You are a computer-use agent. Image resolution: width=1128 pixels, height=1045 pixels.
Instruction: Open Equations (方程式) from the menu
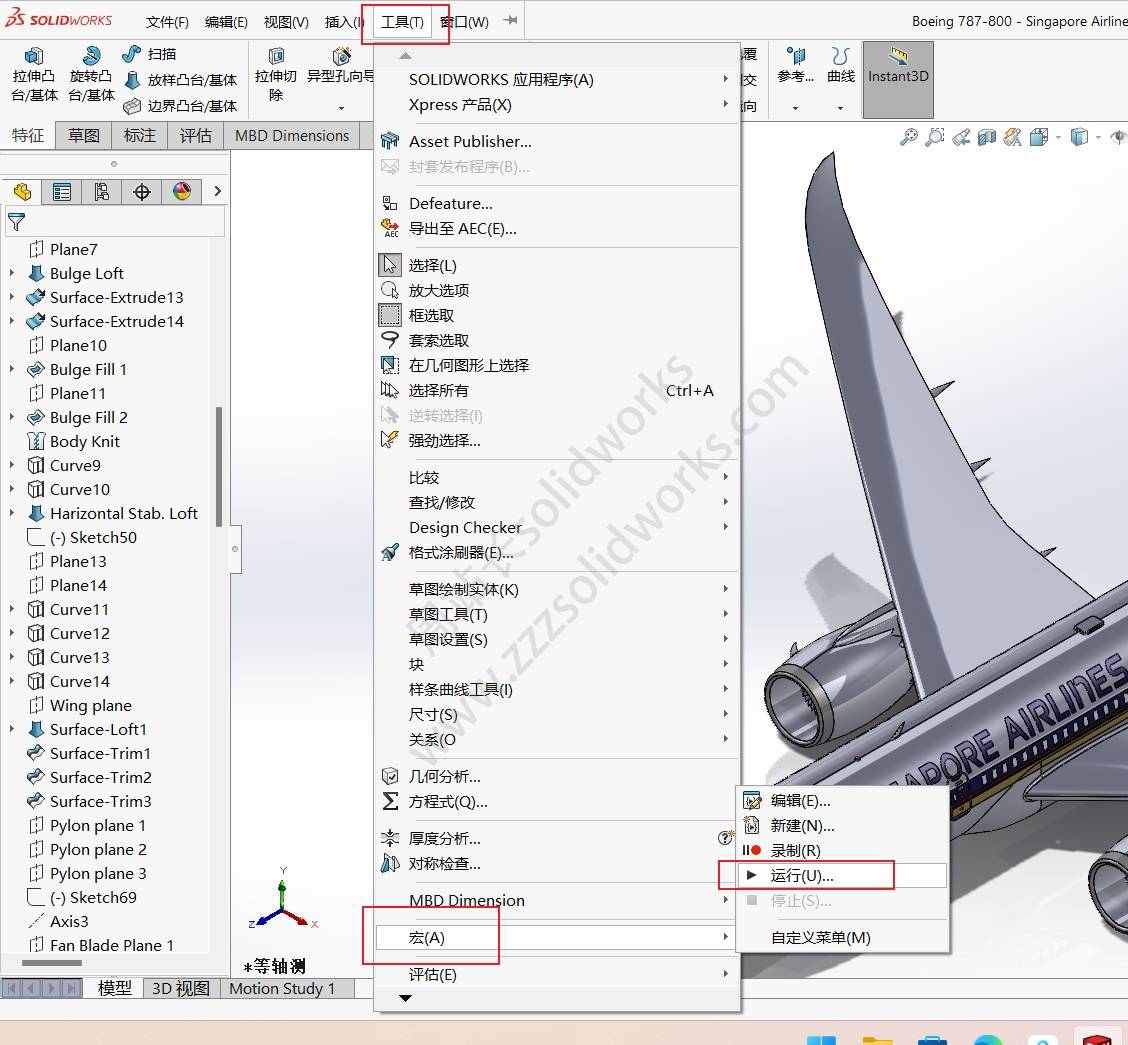(x=558, y=801)
